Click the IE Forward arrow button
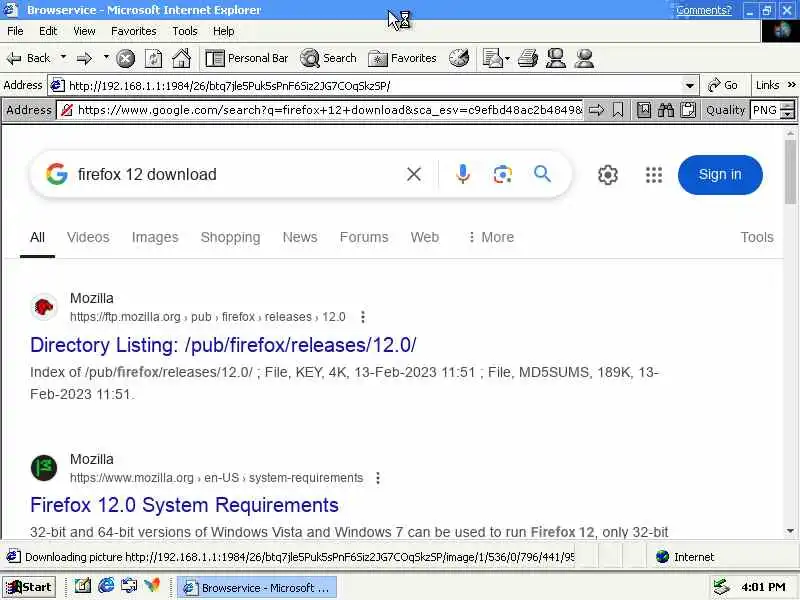Image resolution: width=800 pixels, height=600 pixels. (85, 59)
